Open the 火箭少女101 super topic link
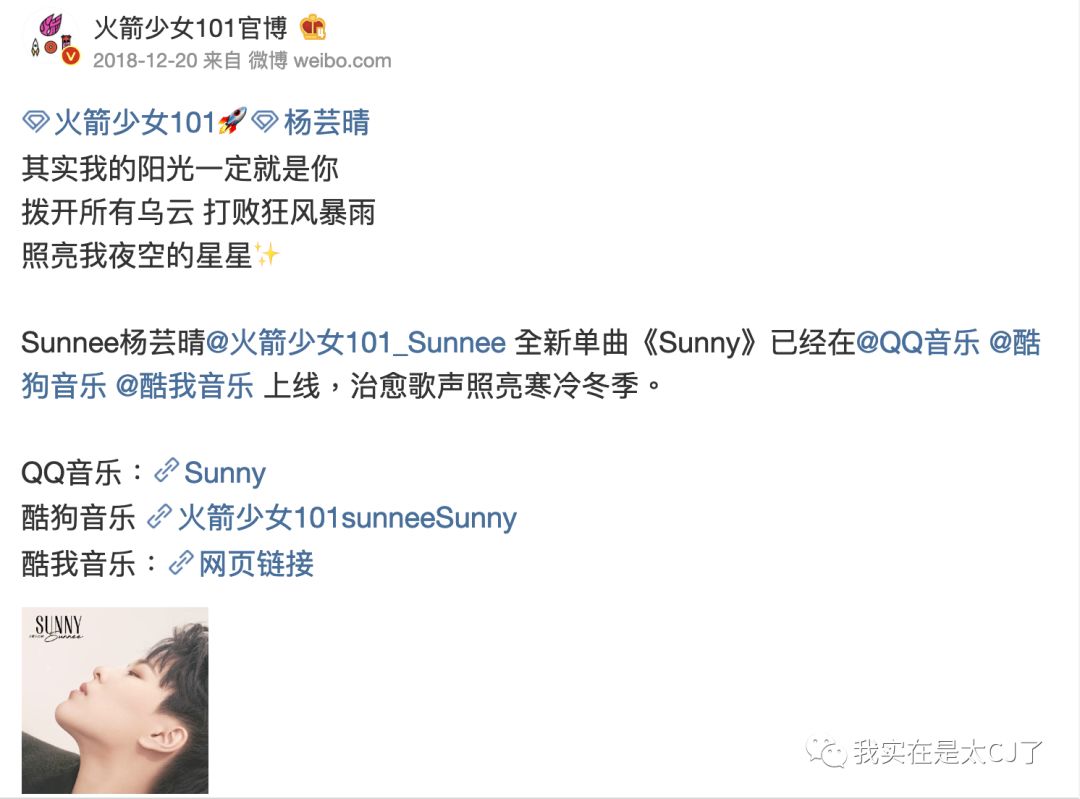The image size is (1080, 799). pyautogui.click(x=135, y=123)
